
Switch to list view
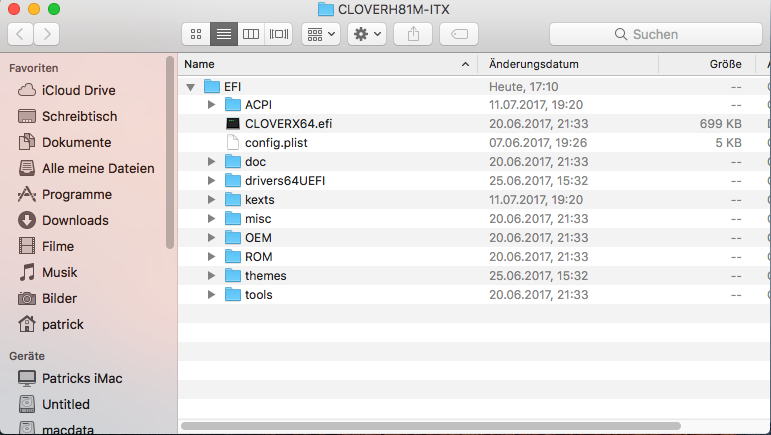click(224, 34)
